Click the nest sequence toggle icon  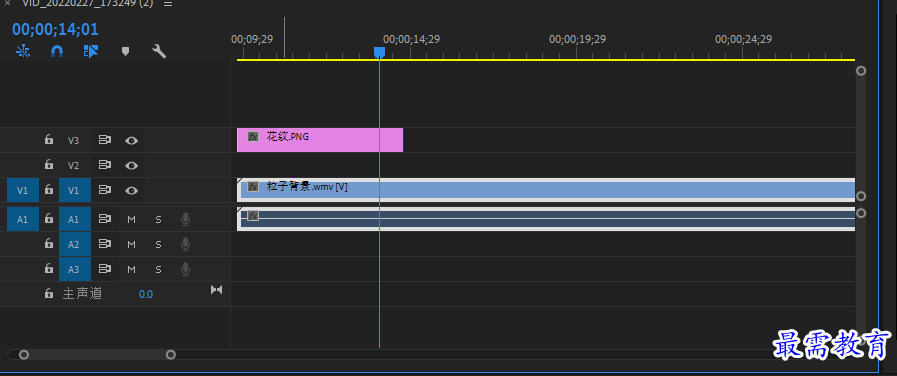click(22, 52)
